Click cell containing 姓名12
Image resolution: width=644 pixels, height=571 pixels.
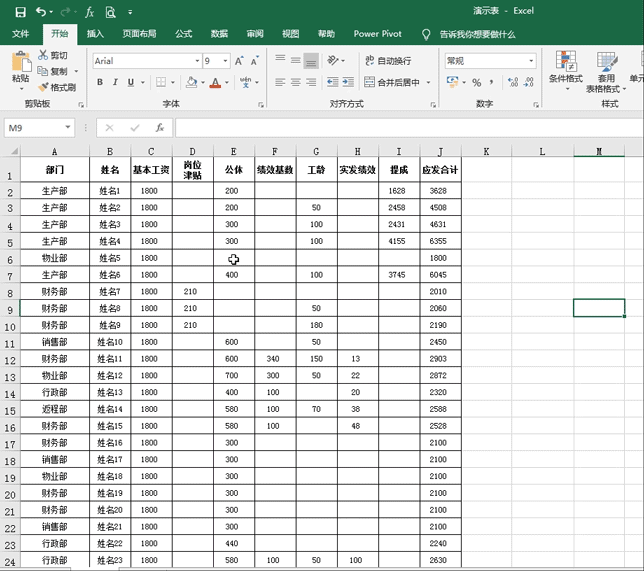110,375
